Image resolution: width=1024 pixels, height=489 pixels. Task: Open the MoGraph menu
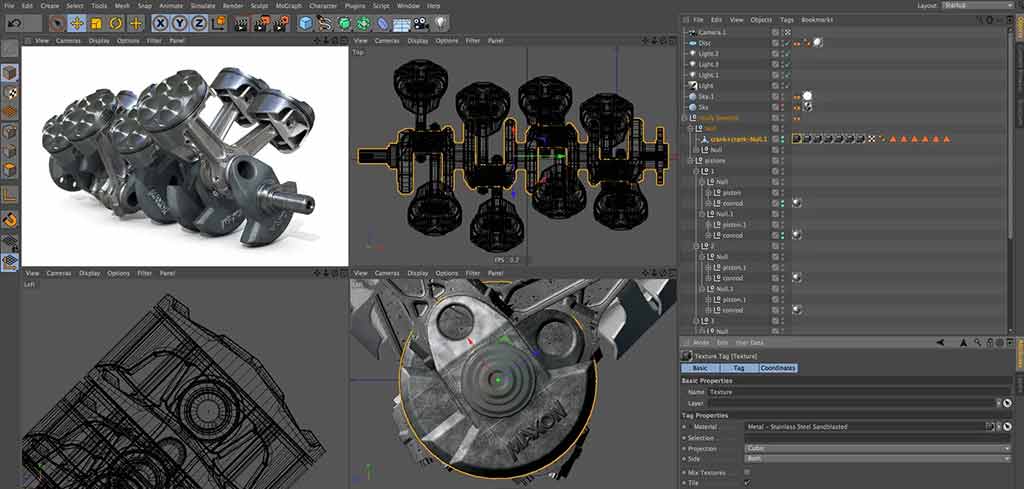(x=288, y=5)
